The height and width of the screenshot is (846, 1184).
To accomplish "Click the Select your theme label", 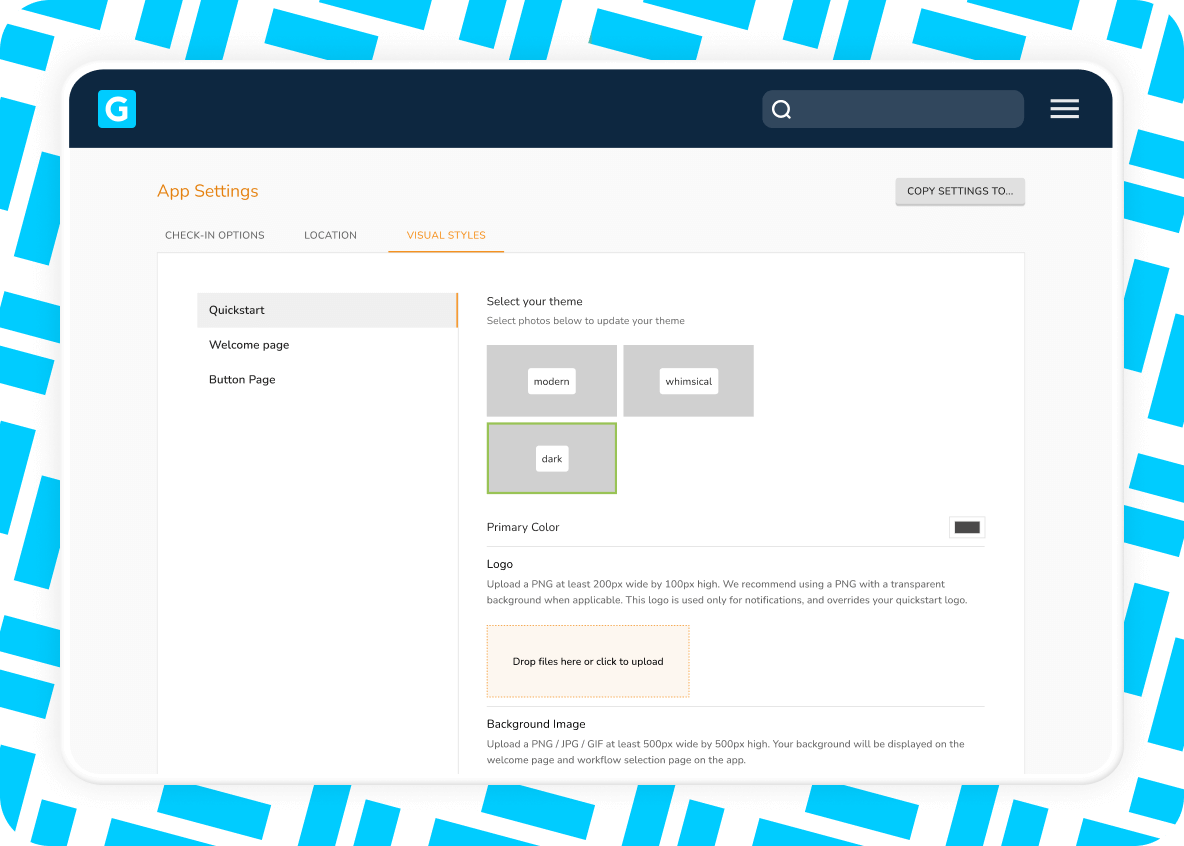I will point(534,301).
